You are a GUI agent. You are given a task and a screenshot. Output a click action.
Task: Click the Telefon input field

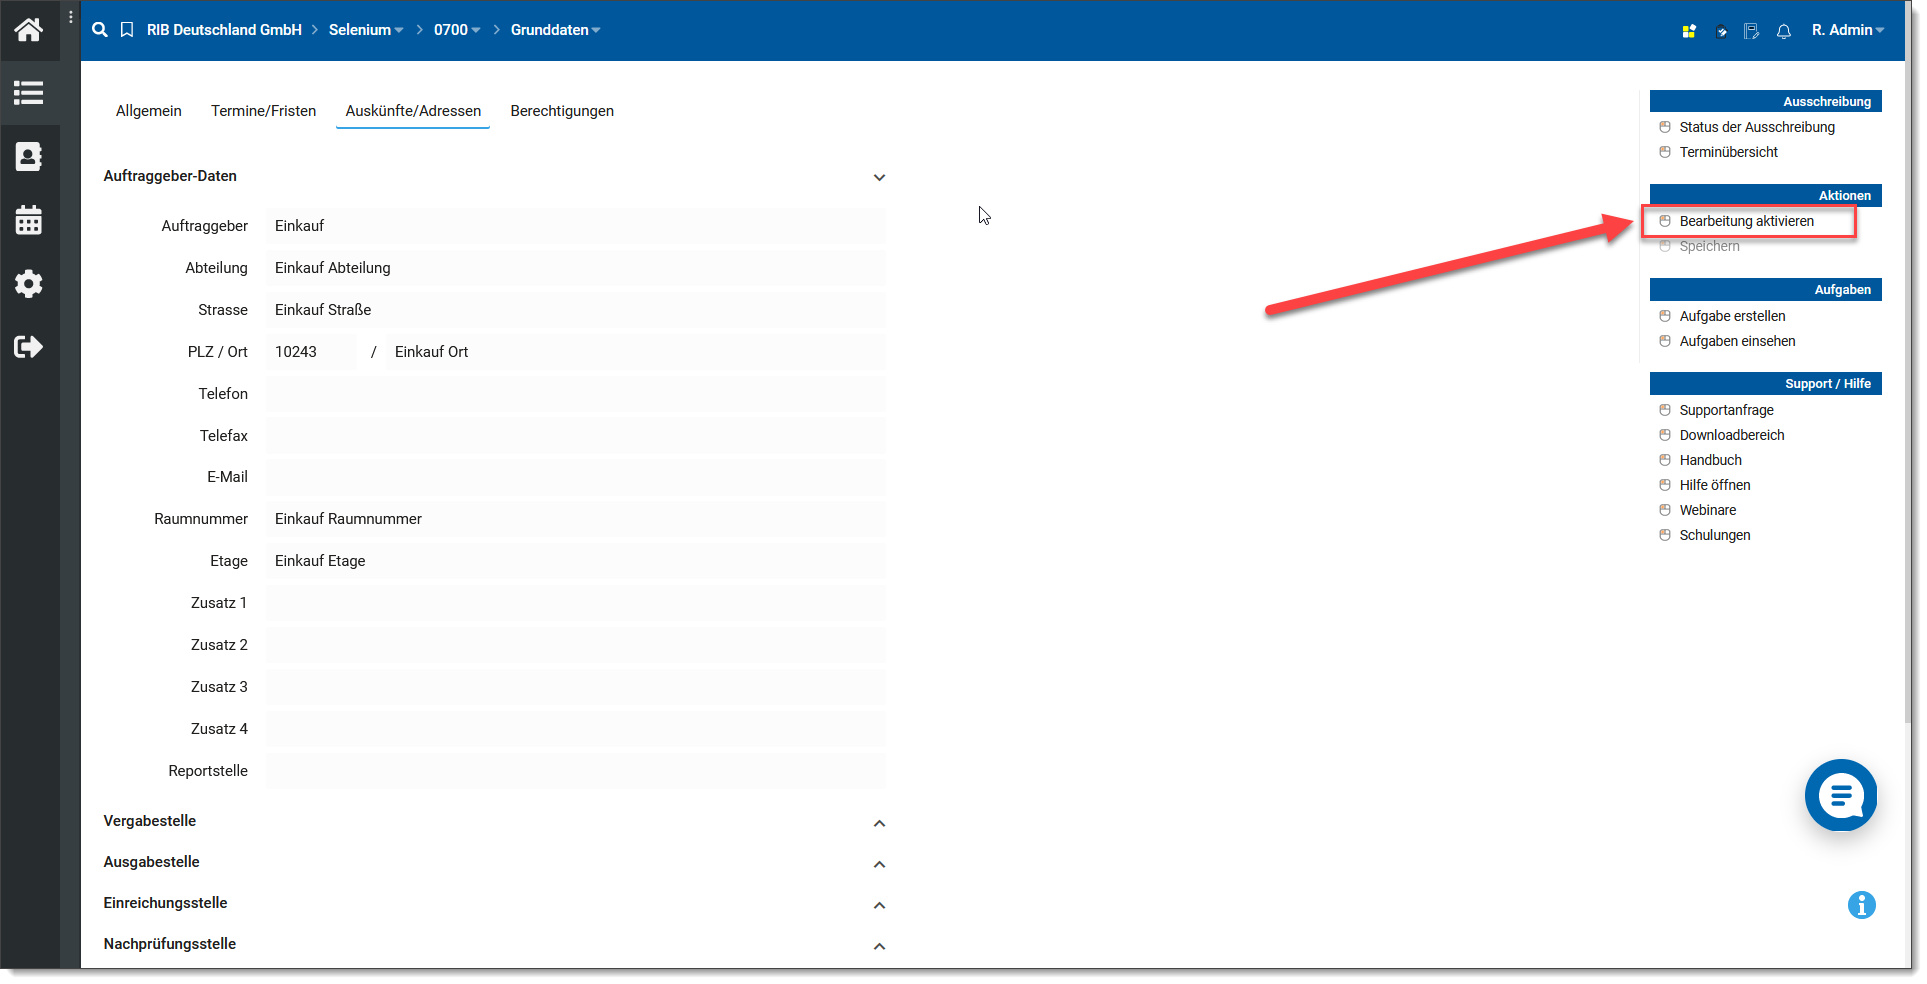point(576,394)
